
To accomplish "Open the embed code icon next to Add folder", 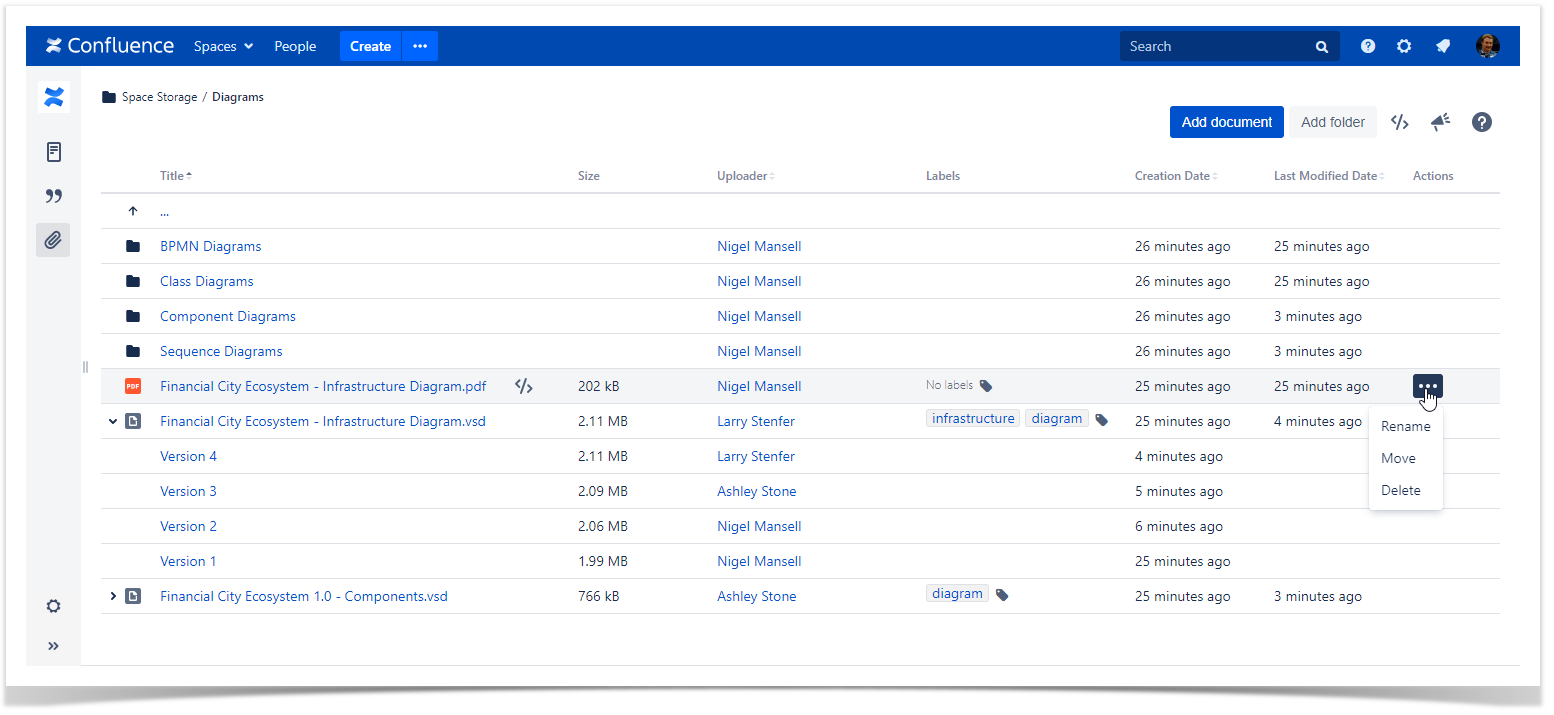I will coord(1399,121).
